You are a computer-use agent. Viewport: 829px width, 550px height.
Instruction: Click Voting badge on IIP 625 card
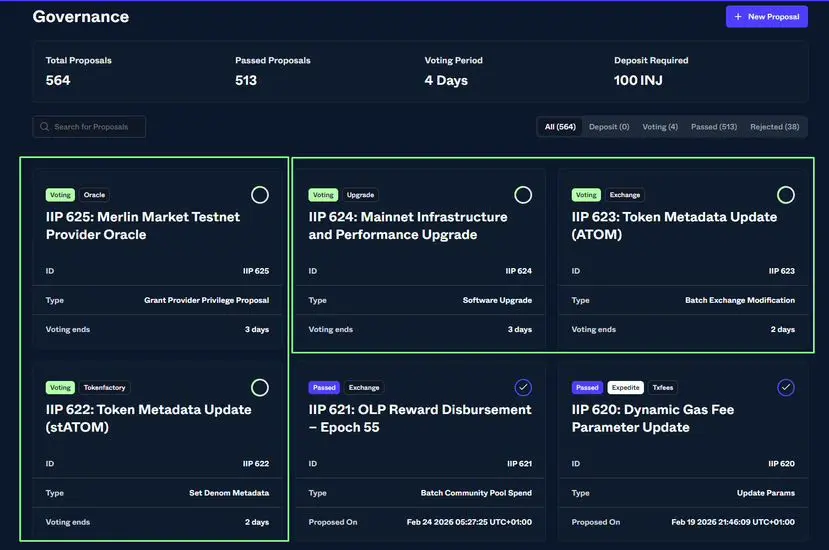(60, 195)
